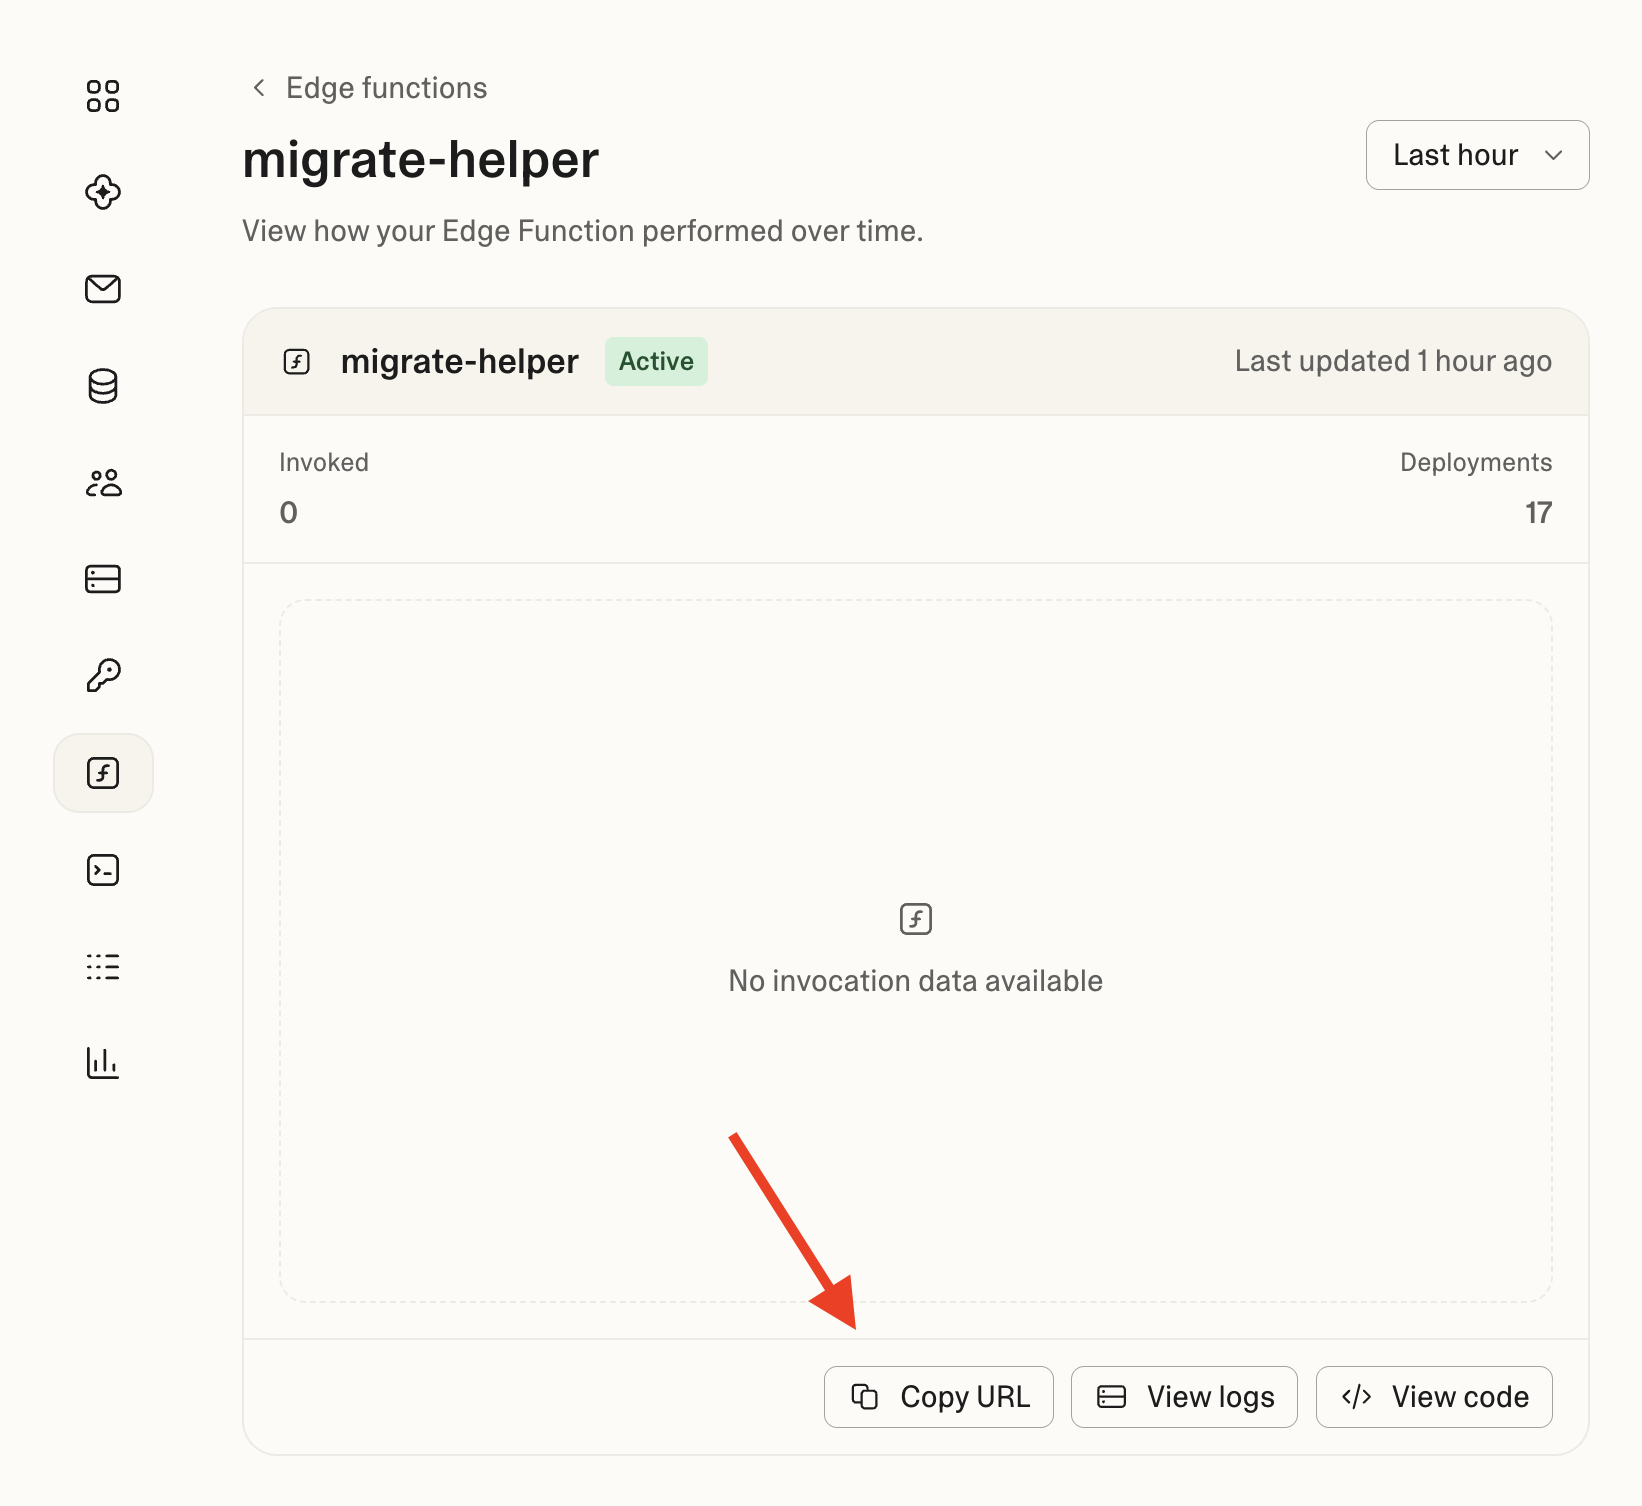Click the View code button
1642x1506 pixels.
(1434, 1397)
